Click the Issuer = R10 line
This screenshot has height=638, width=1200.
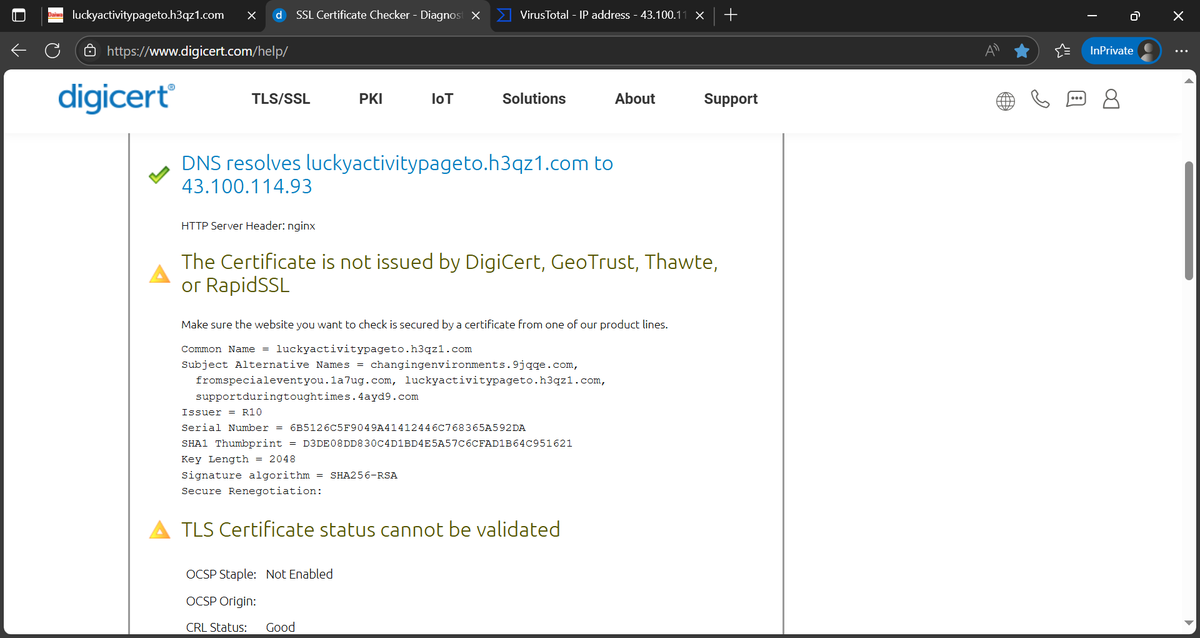tap(221, 412)
